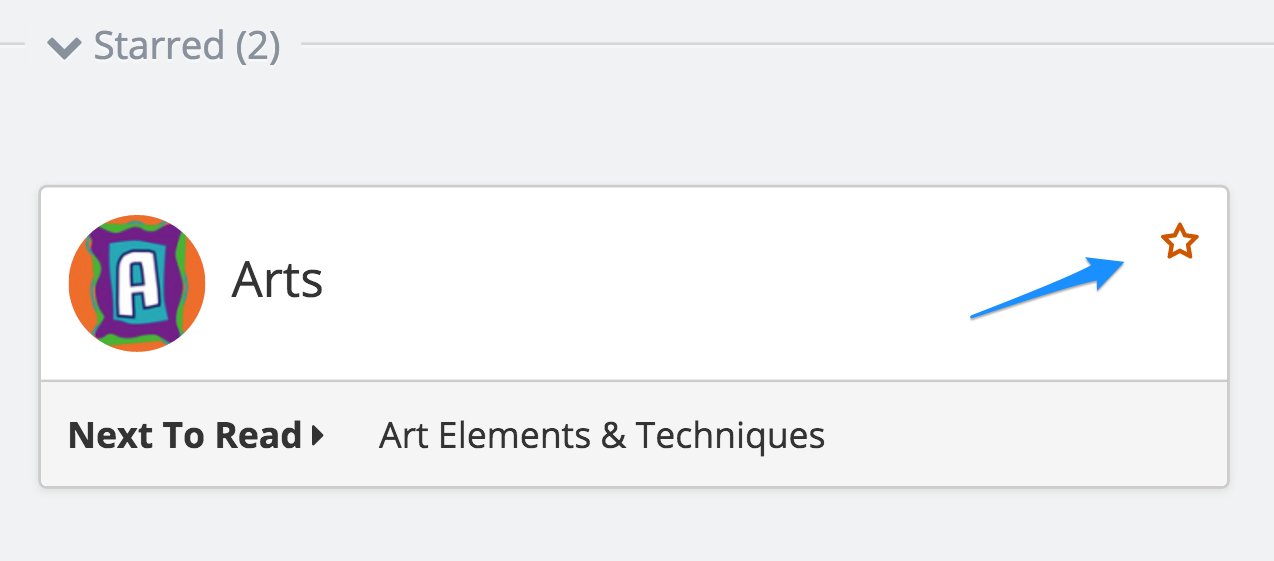Open the Arts course circular icon
This screenshot has height=561, width=1274.
pos(137,283)
